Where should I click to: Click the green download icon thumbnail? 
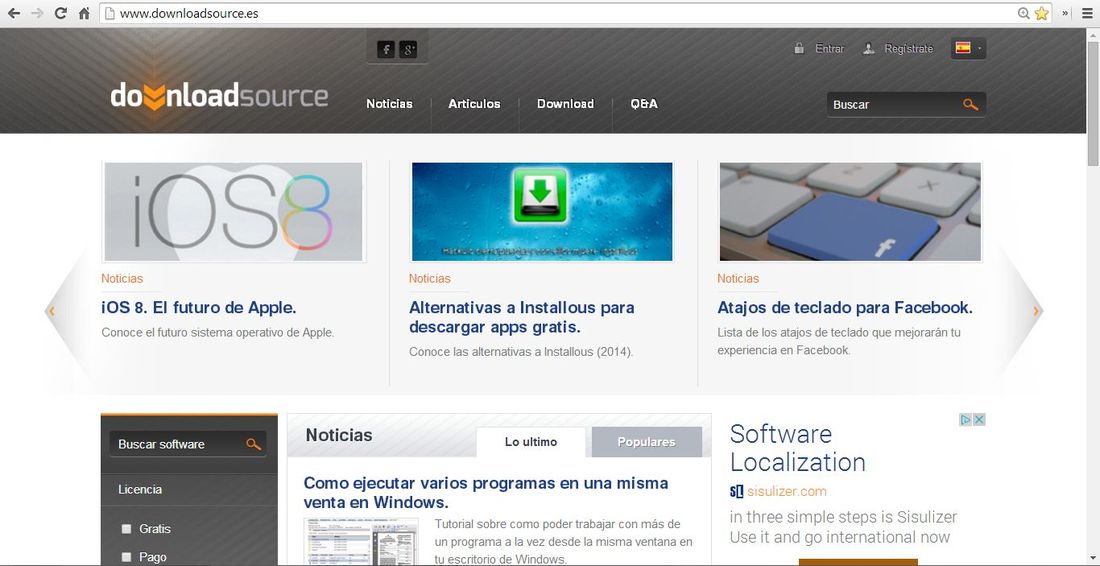click(542, 212)
